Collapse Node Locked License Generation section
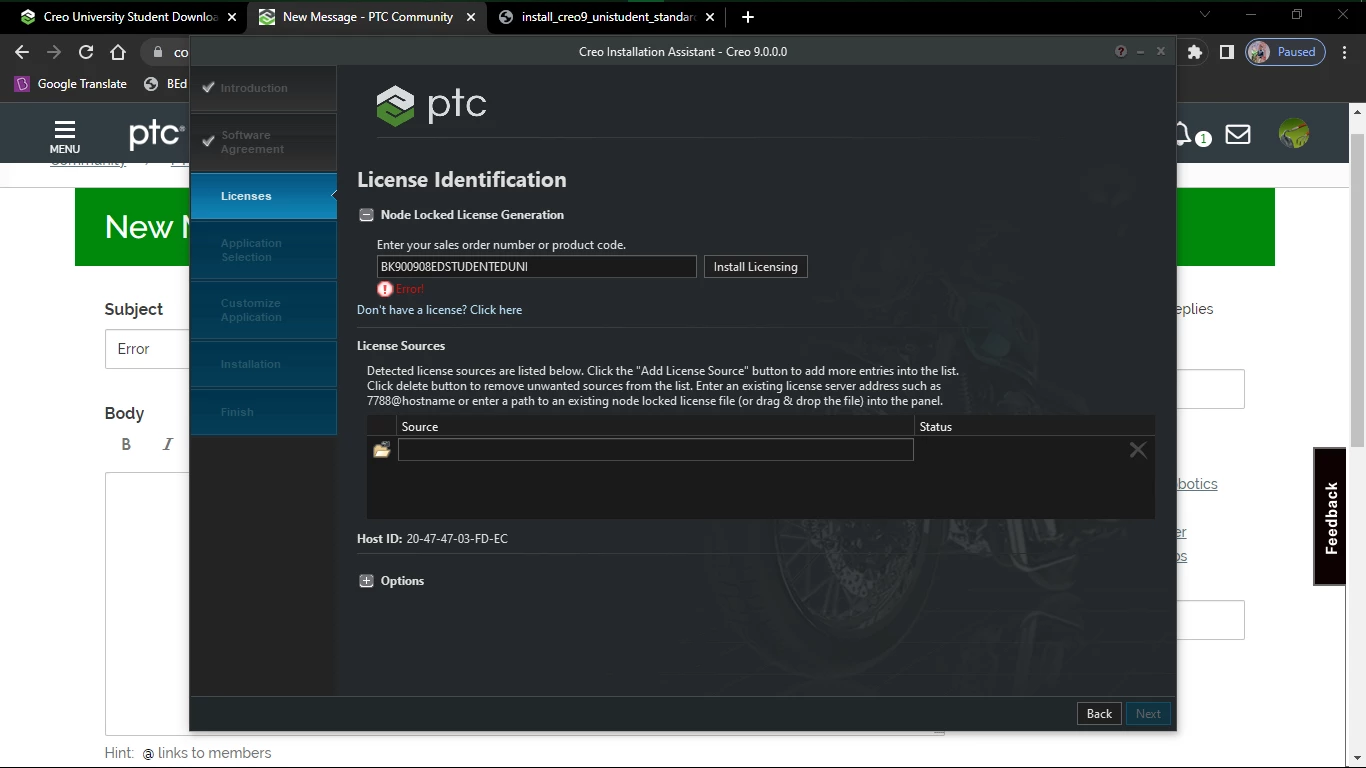Screen dimensions: 1366x768 (366, 215)
